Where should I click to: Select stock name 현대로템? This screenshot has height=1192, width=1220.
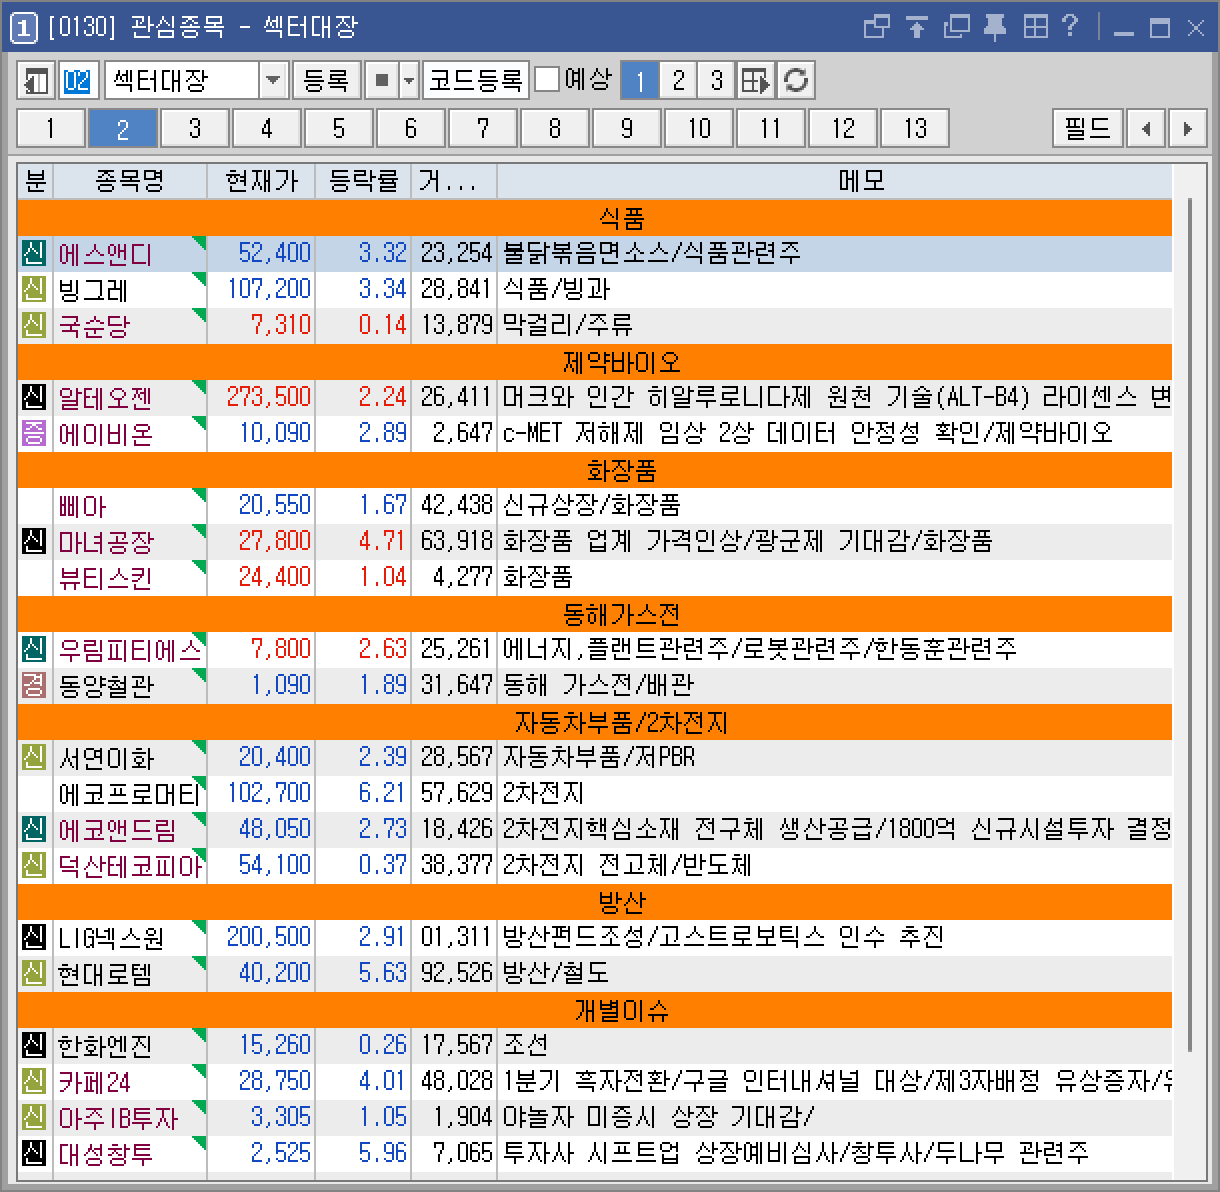106,974
